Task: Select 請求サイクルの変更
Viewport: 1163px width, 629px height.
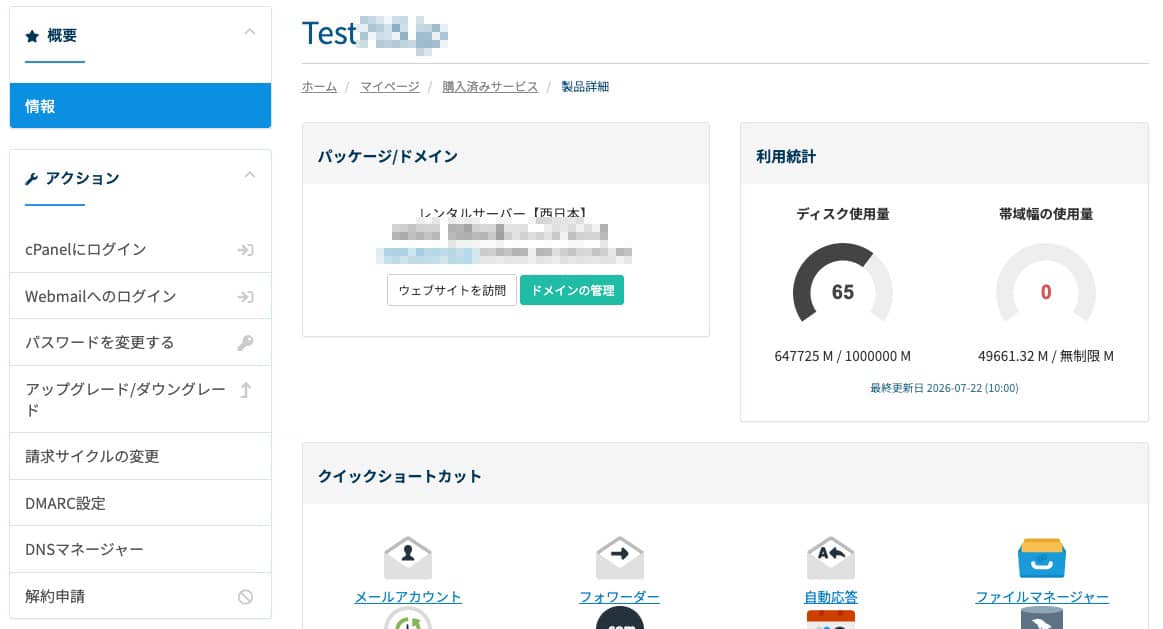Action: click(140, 456)
